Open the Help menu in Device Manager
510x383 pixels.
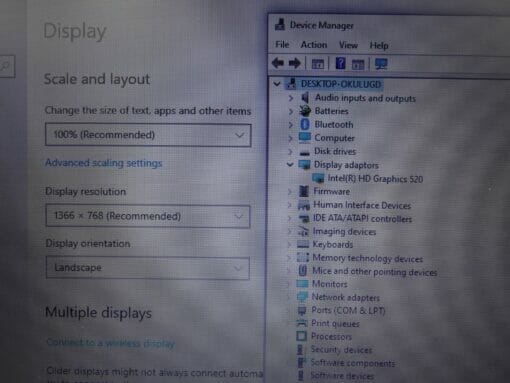(x=379, y=45)
